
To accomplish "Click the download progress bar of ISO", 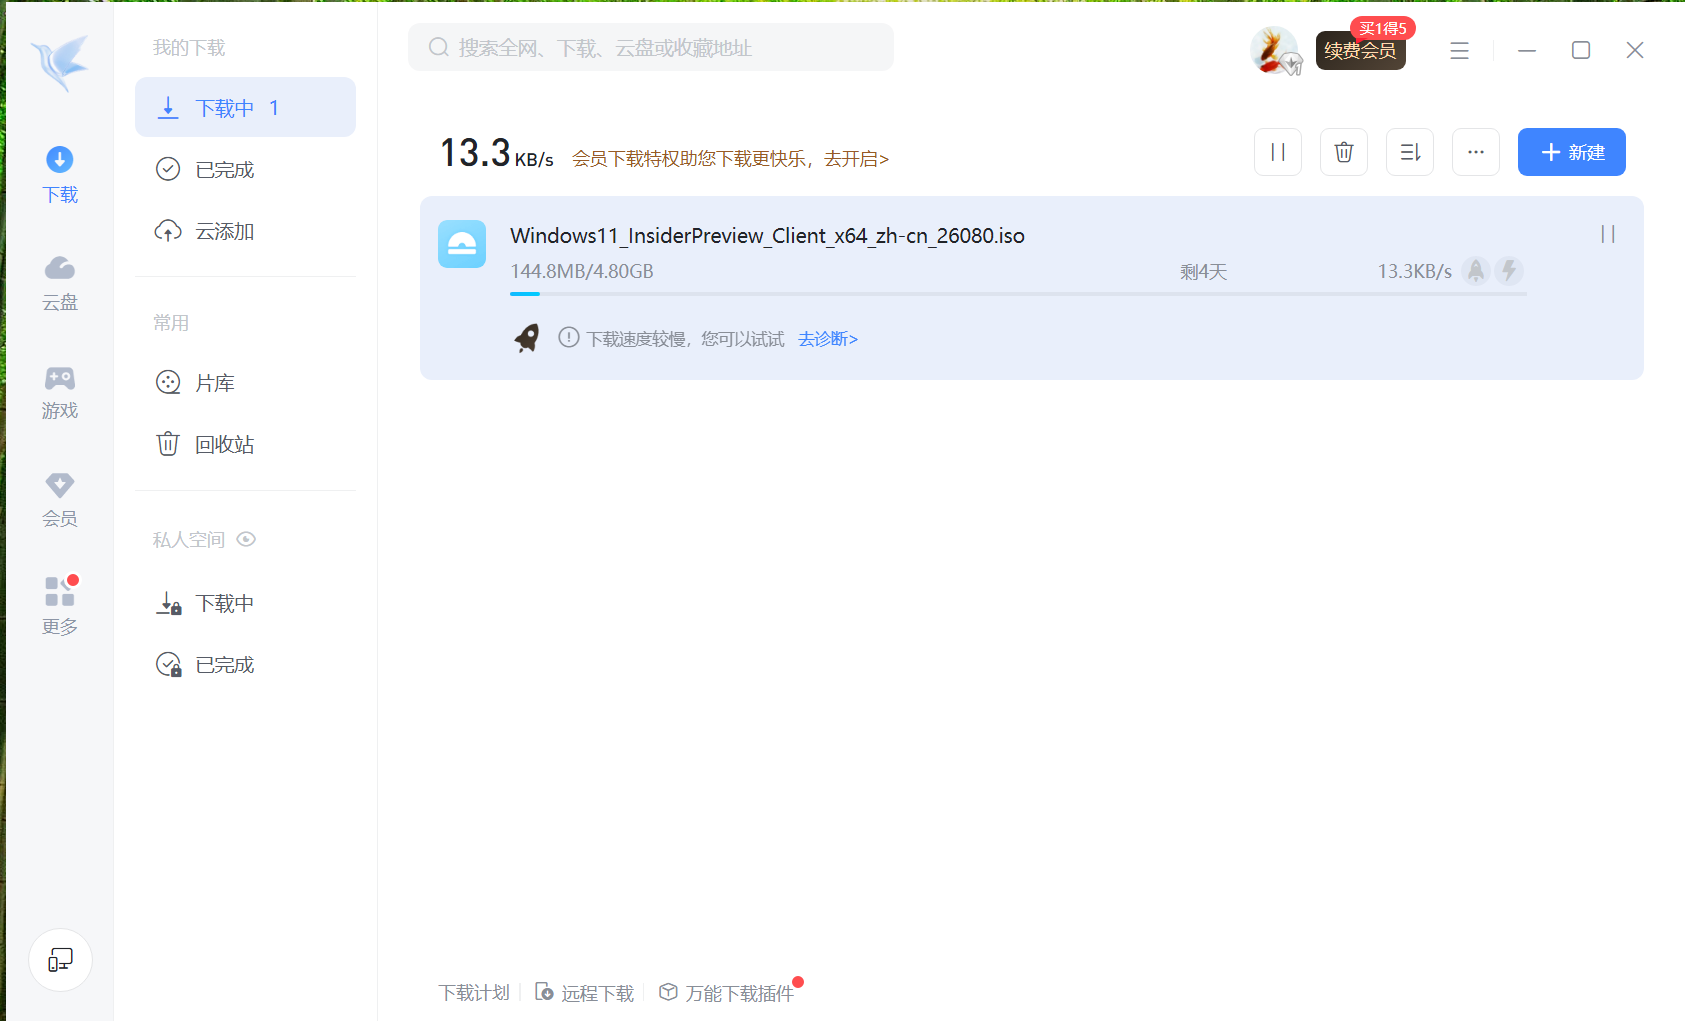I will click(x=1017, y=294).
